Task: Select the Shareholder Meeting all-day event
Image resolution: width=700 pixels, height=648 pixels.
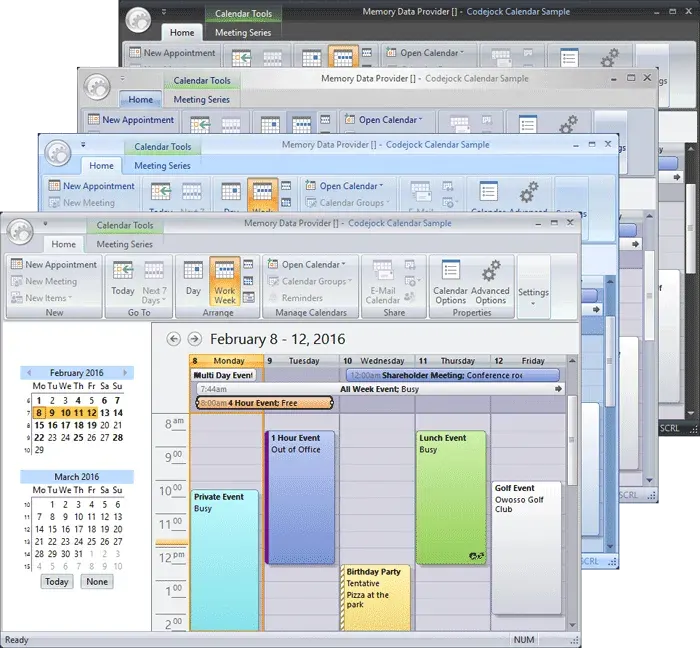Action: tap(453, 375)
